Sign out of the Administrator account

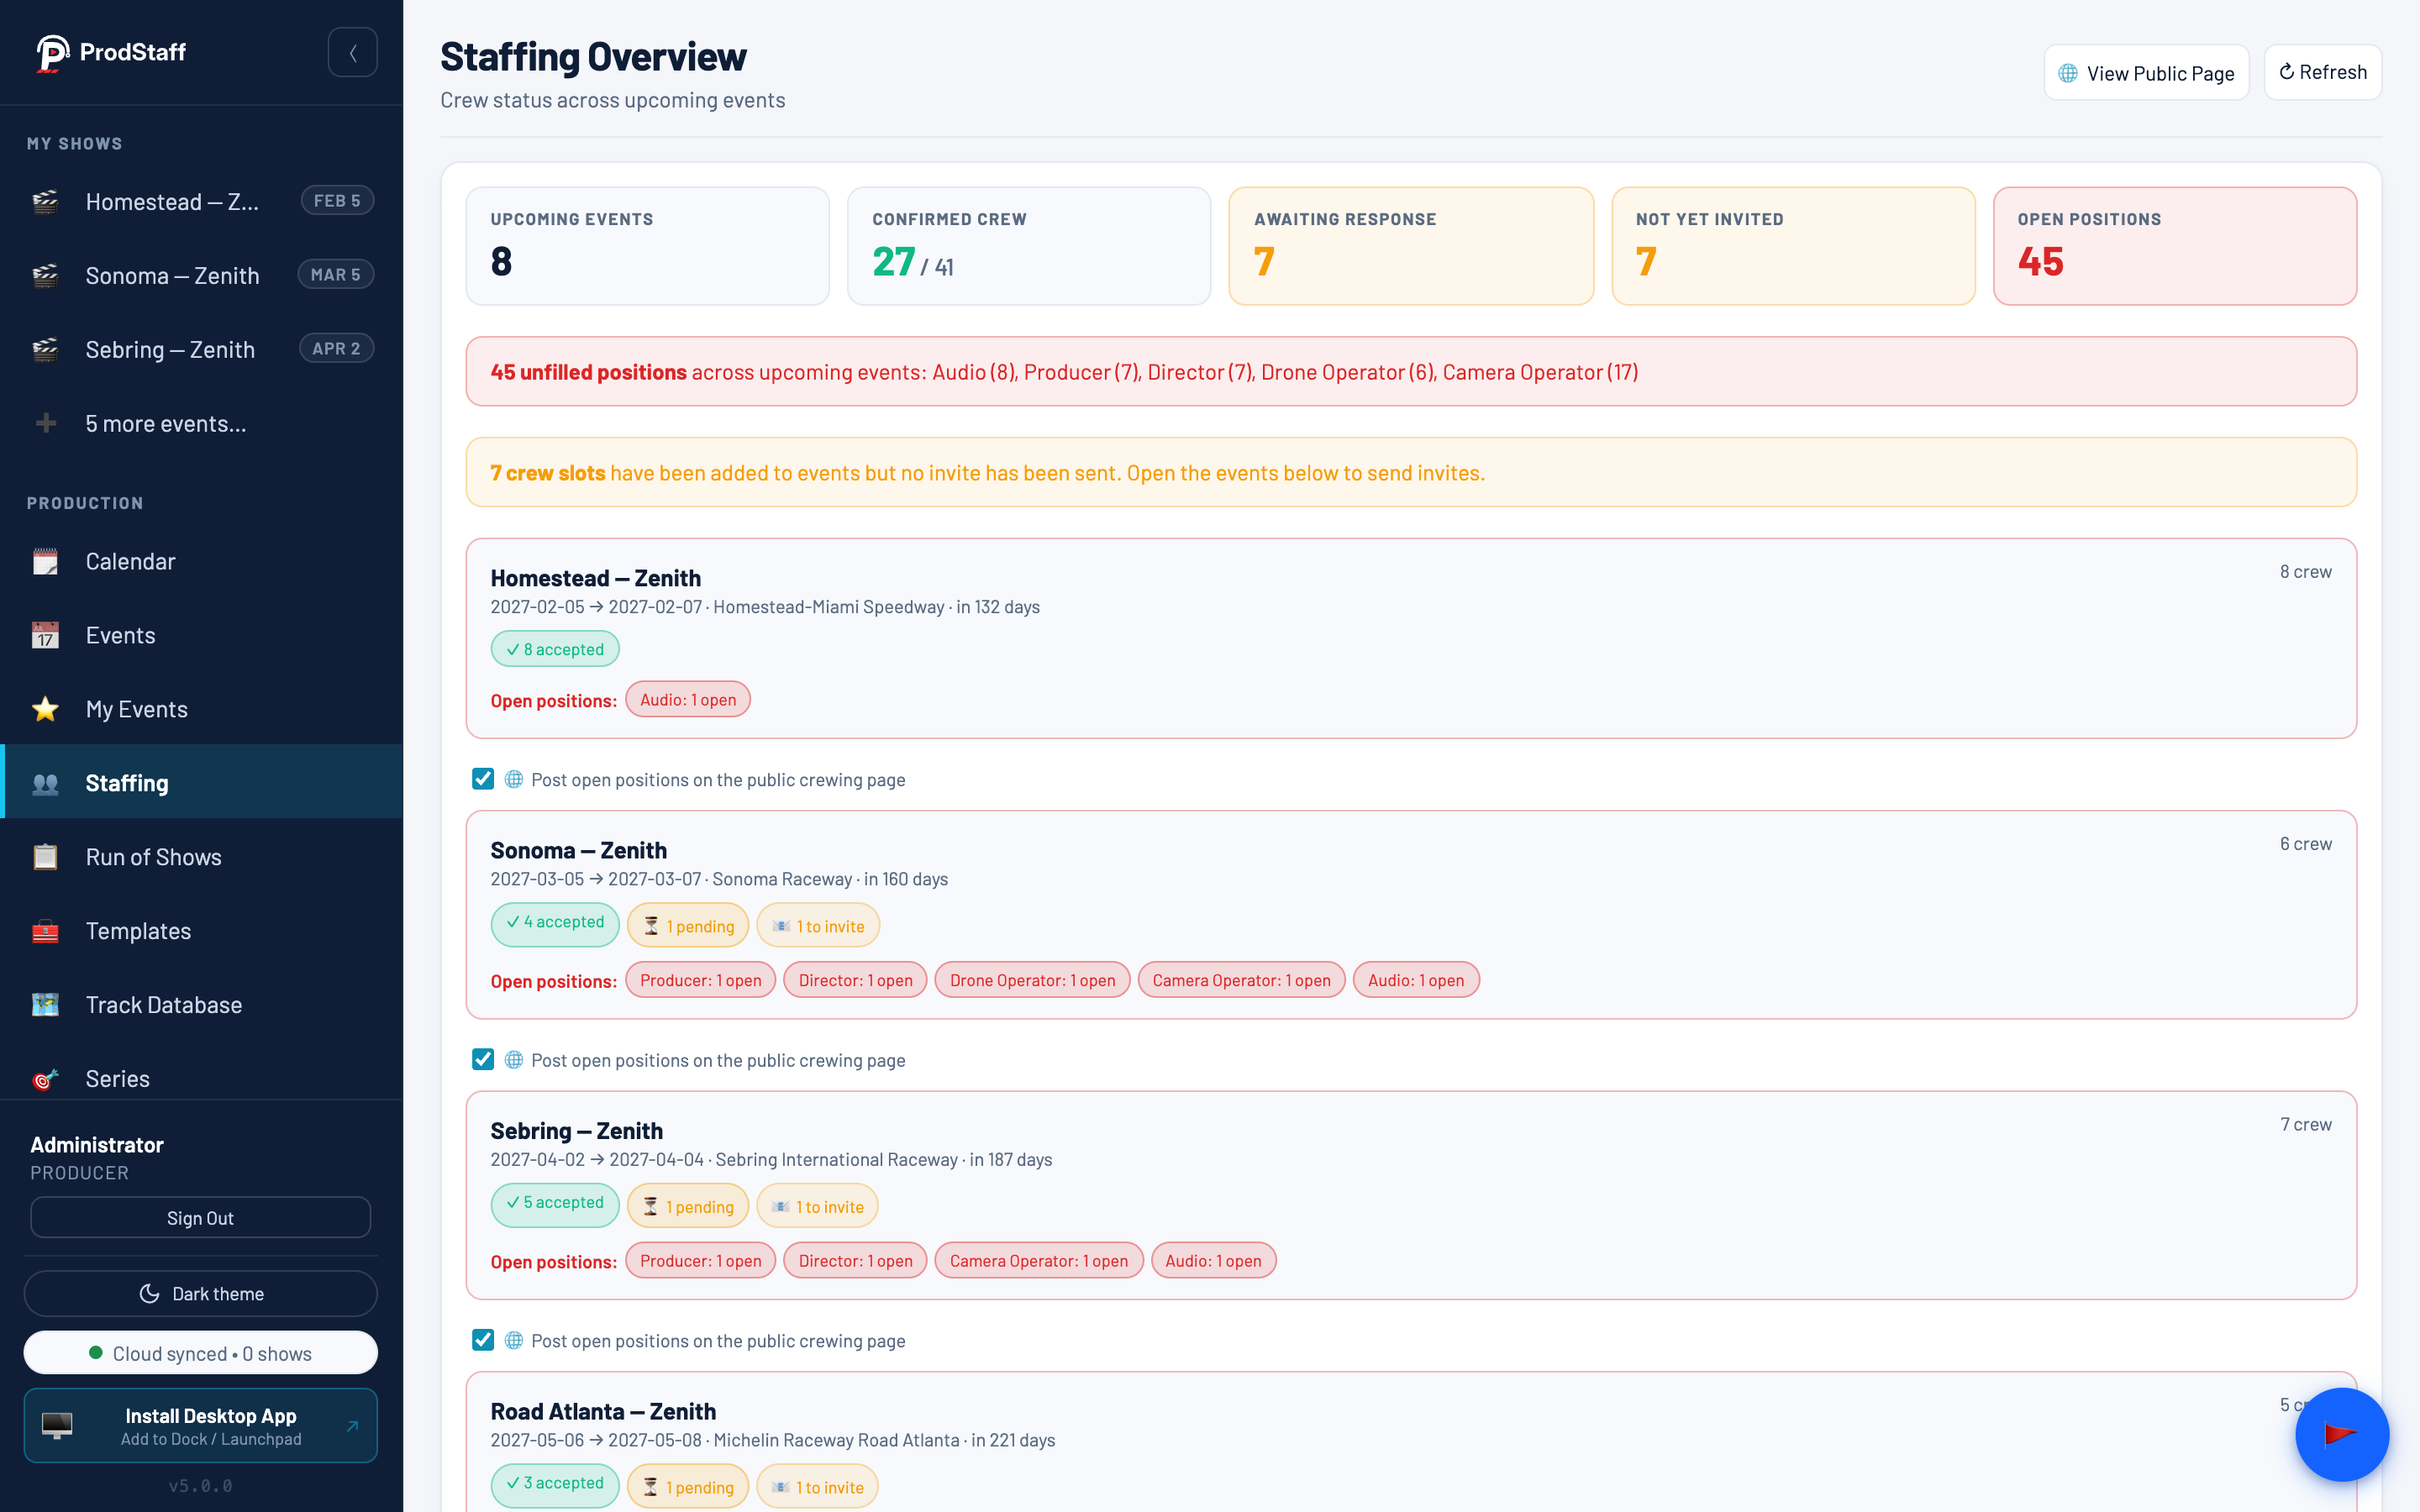200,1217
